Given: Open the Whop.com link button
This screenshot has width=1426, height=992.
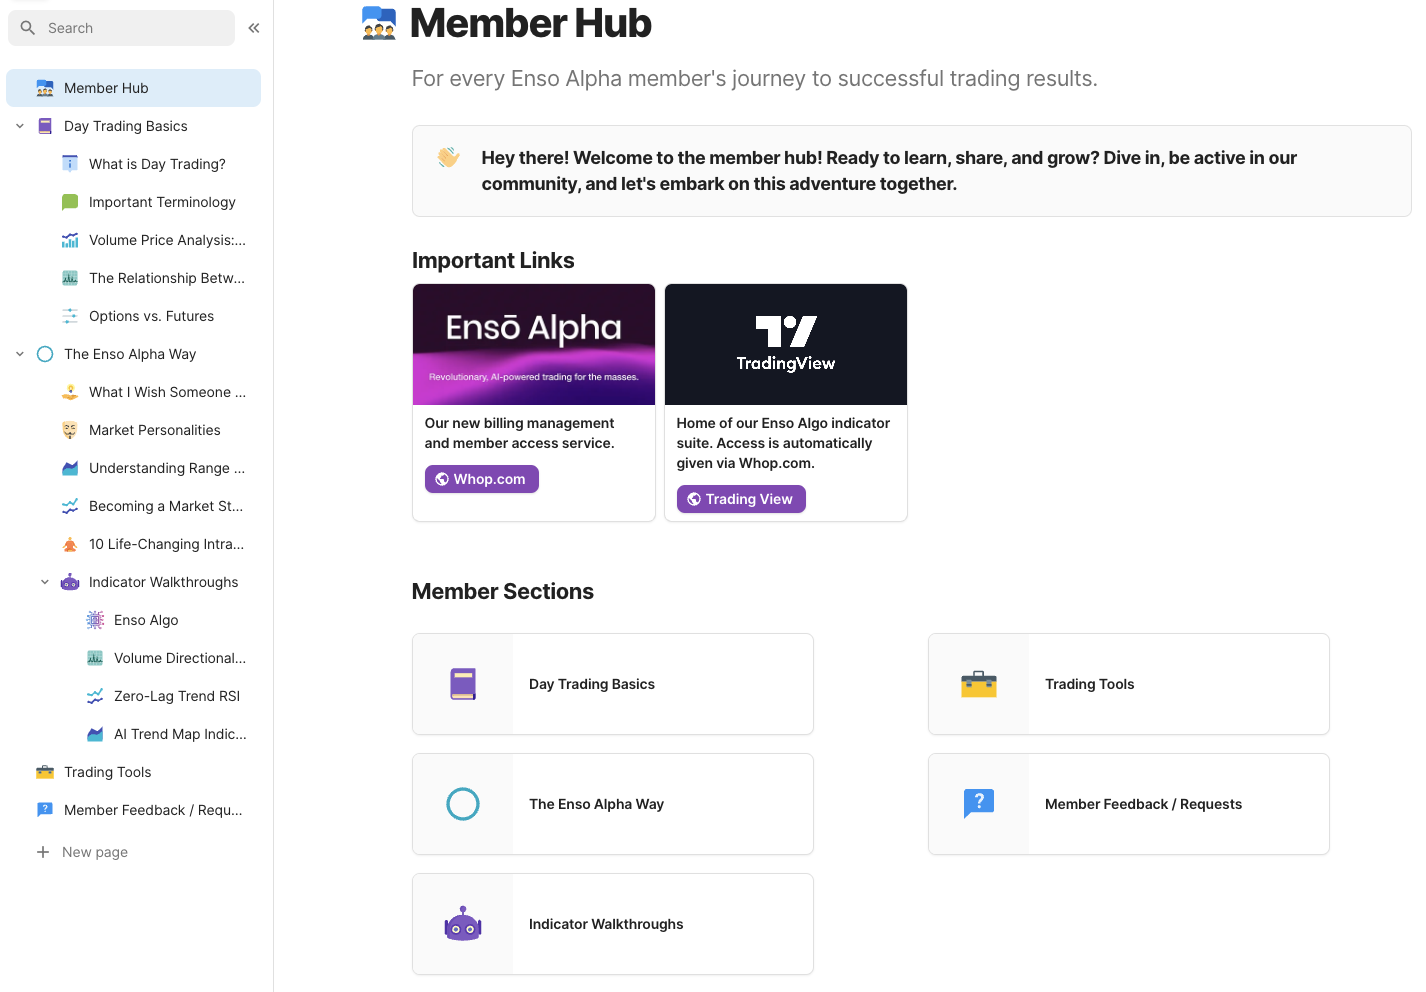Looking at the screenshot, I should click(482, 479).
